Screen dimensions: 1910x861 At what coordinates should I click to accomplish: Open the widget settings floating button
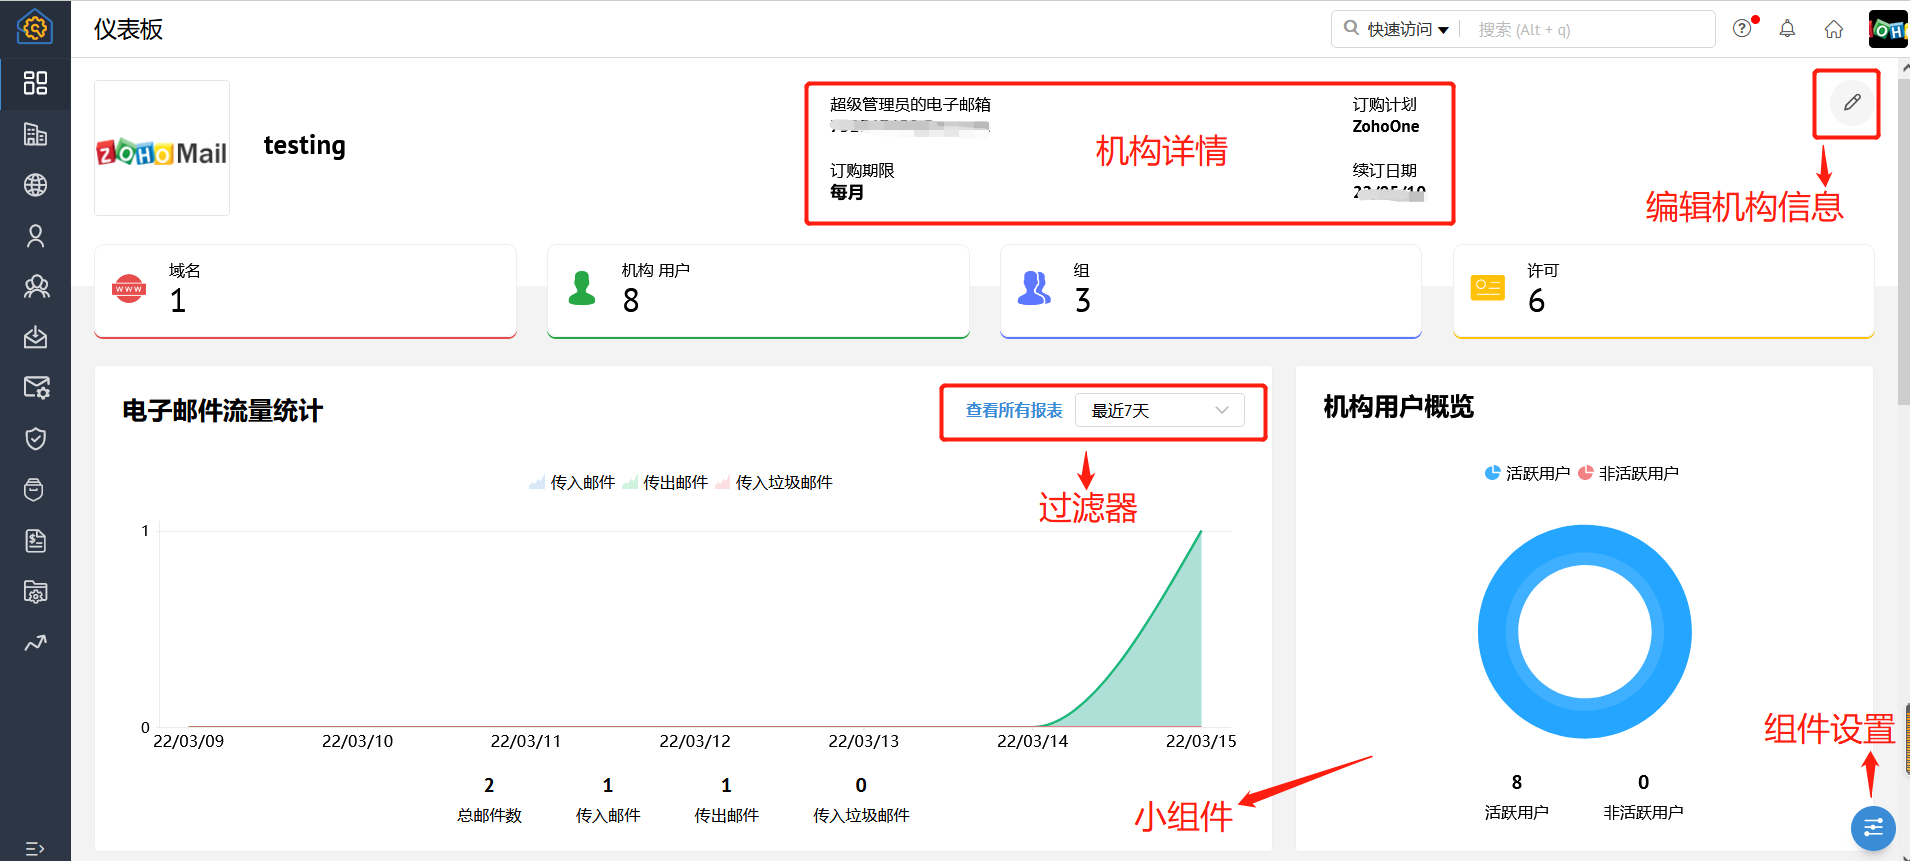click(1872, 827)
